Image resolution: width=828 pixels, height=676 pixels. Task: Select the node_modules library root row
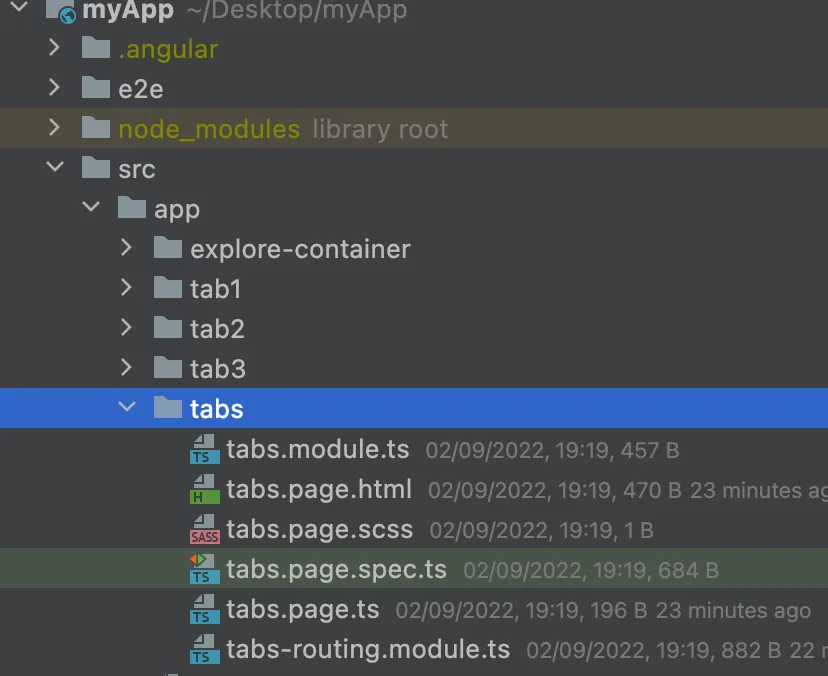coord(414,128)
